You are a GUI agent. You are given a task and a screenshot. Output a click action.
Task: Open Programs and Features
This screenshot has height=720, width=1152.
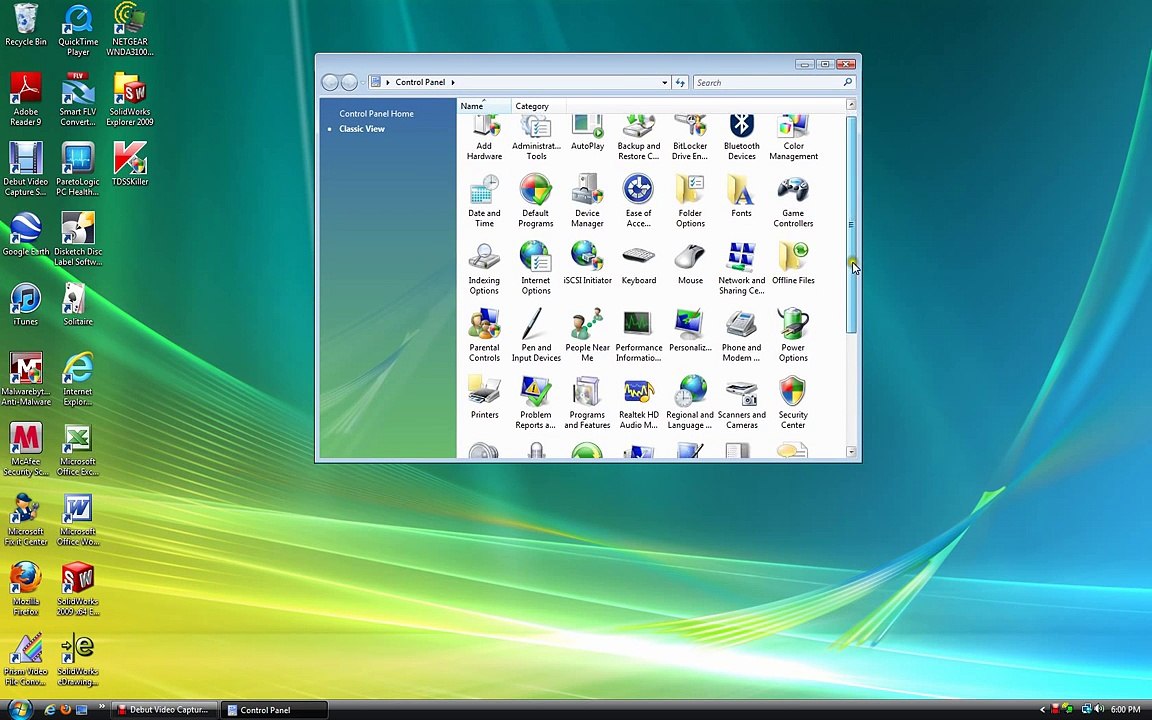click(x=587, y=402)
